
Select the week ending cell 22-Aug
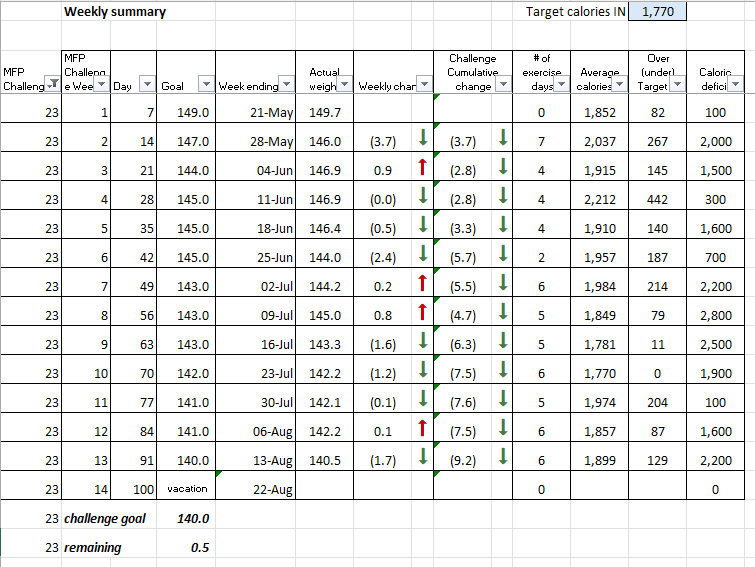(255, 485)
